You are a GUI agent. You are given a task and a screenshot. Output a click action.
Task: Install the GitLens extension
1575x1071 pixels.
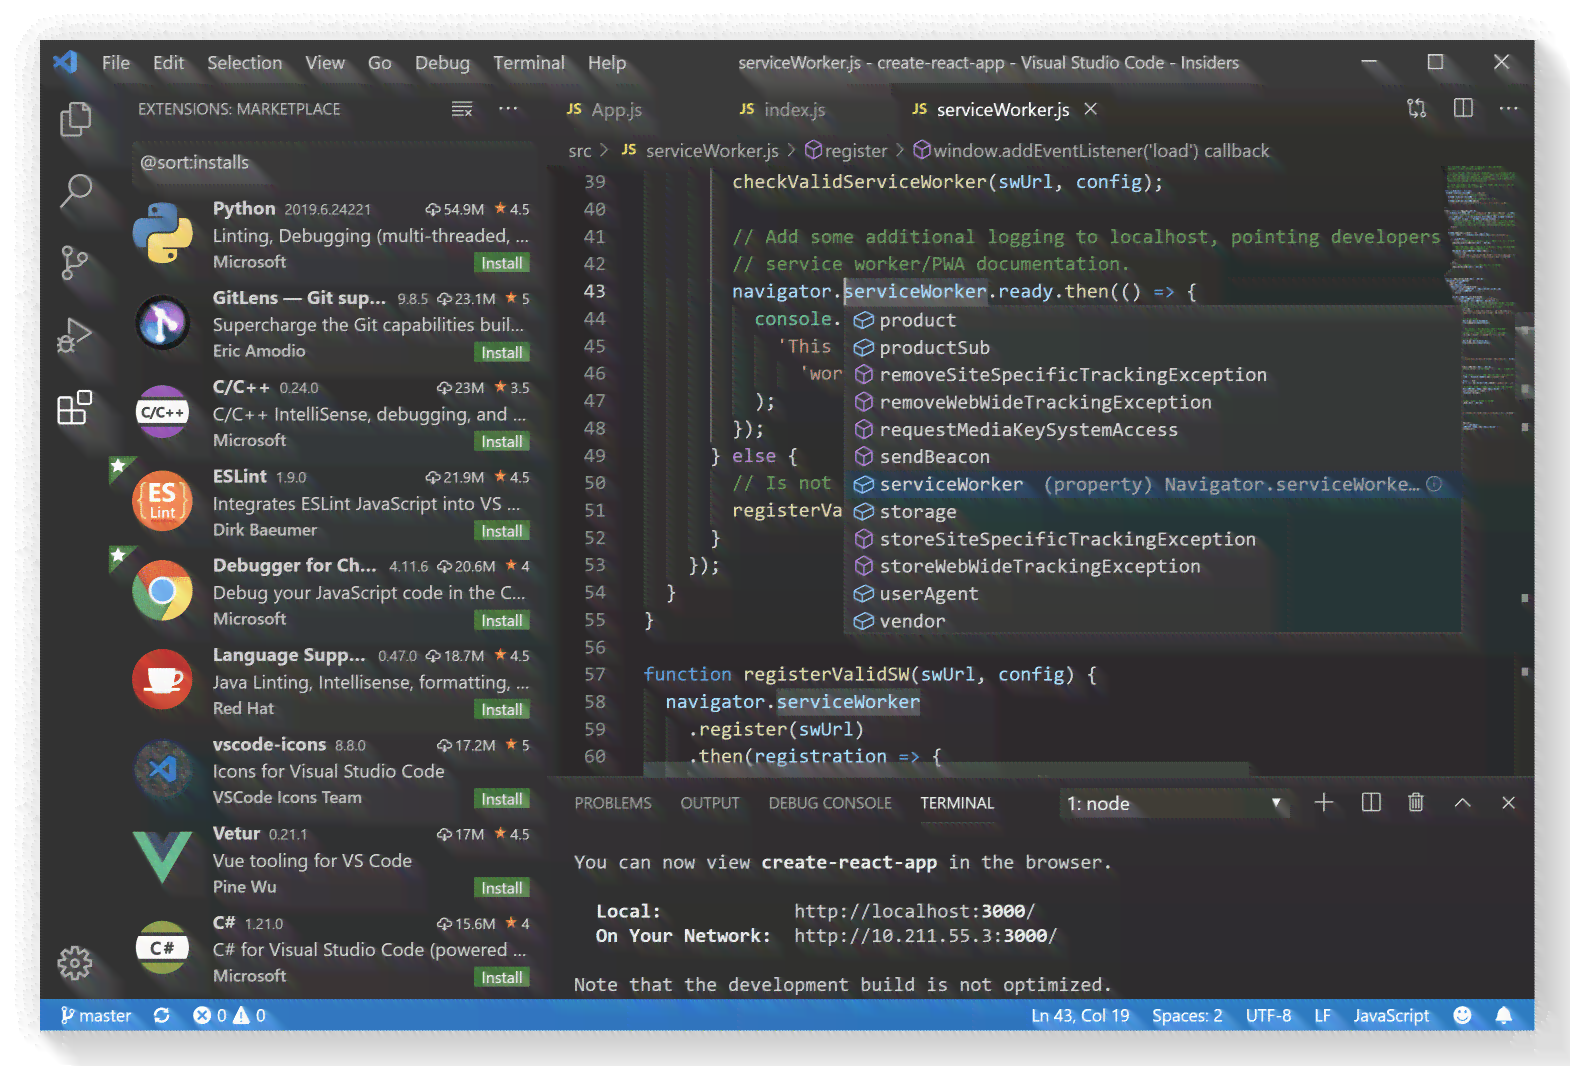[x=502, y=353]
